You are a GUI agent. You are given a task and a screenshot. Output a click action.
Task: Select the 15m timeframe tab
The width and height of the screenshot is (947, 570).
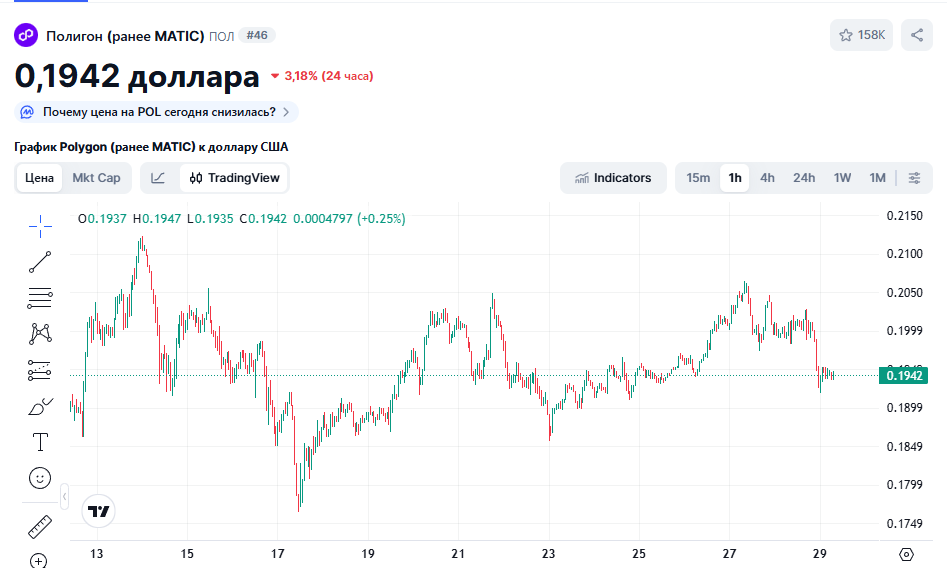[698, 178]
